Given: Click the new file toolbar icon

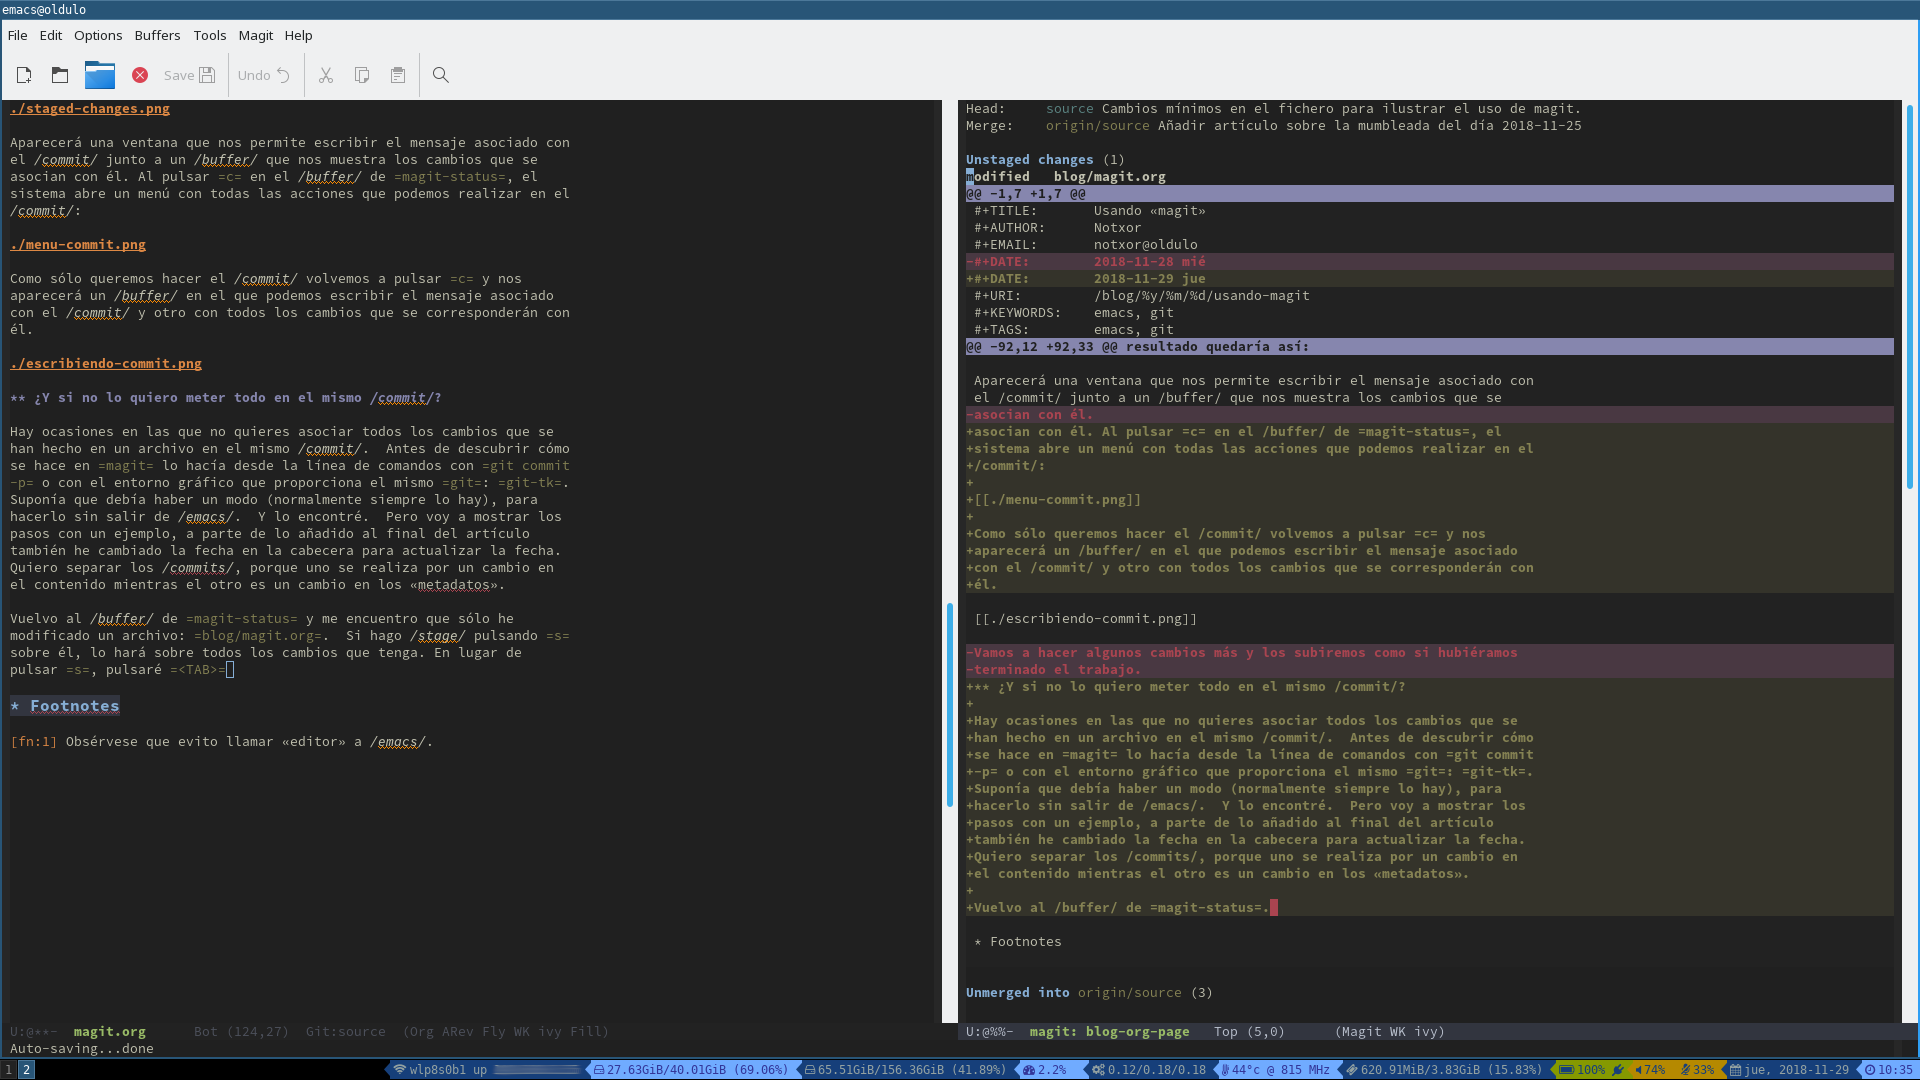Looking at the screenshot, I should 24,75.
